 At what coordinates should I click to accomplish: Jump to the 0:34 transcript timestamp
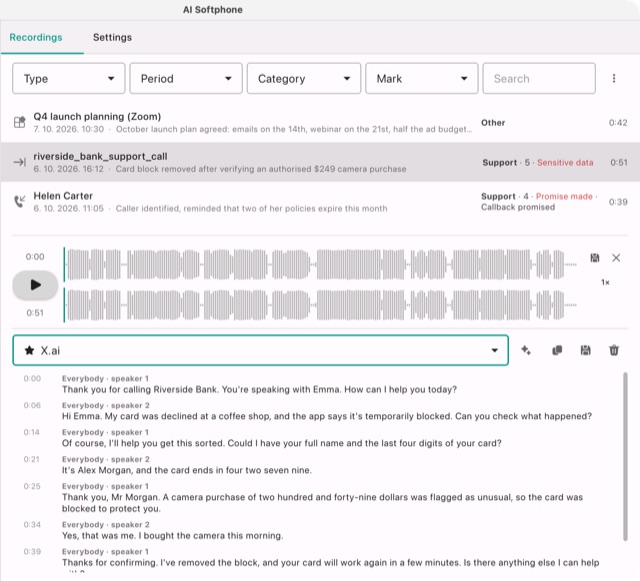point(32,525)
